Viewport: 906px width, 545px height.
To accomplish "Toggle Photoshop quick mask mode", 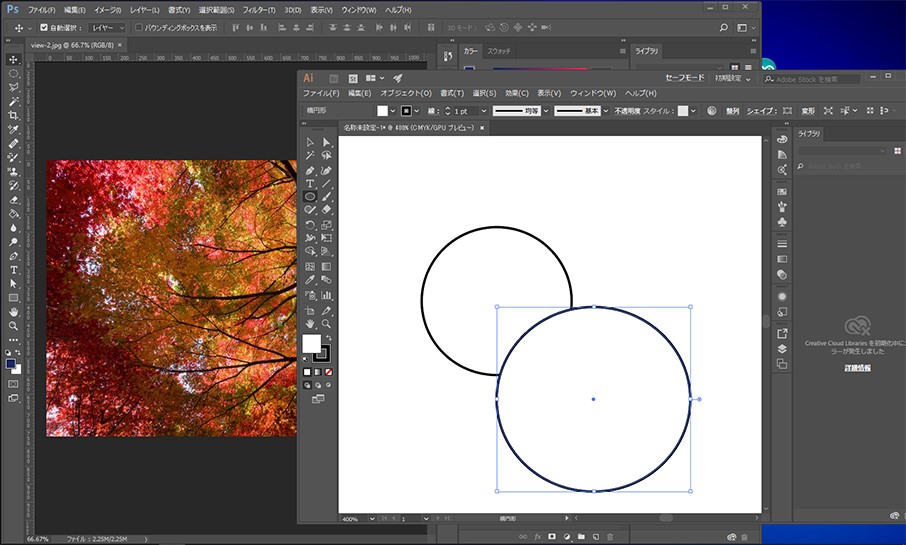I will tap(13, 384).
